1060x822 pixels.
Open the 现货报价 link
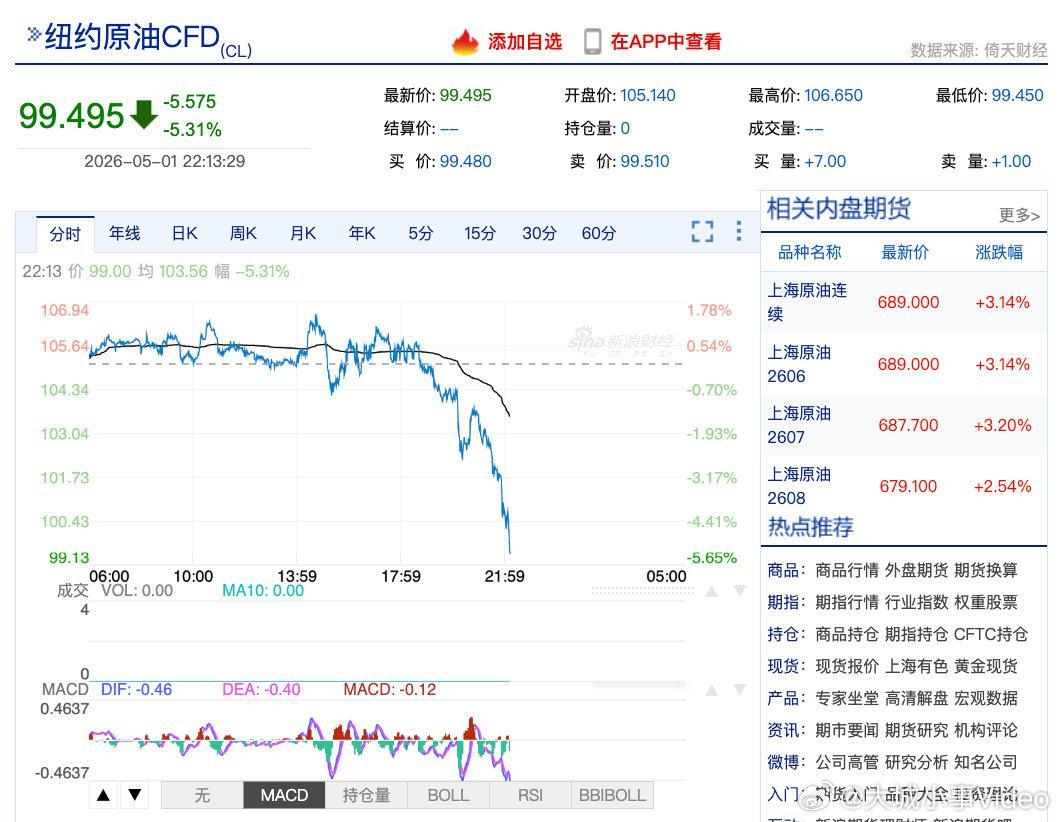(846, 667)
